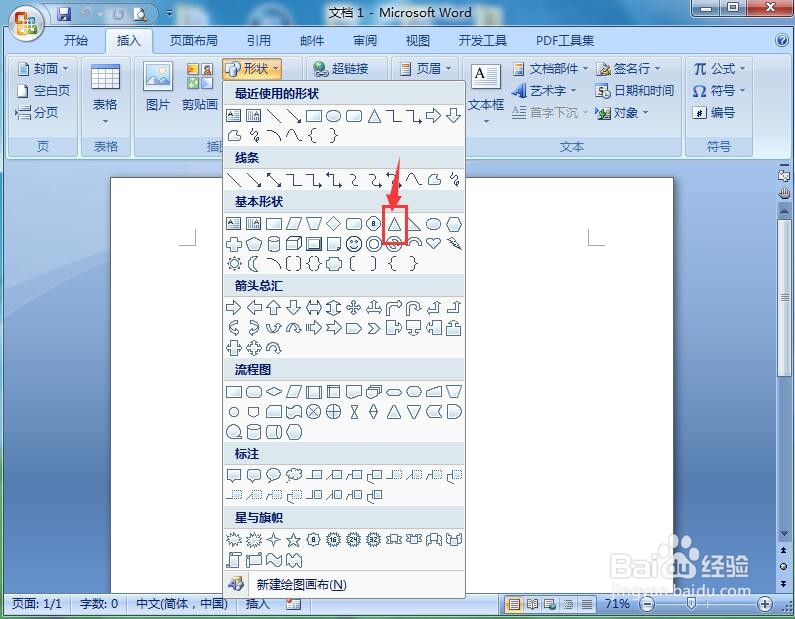795x619 pixels.
Task: Choose the smiley face shape
Action: pyautogui.click(x=354, y=244)
